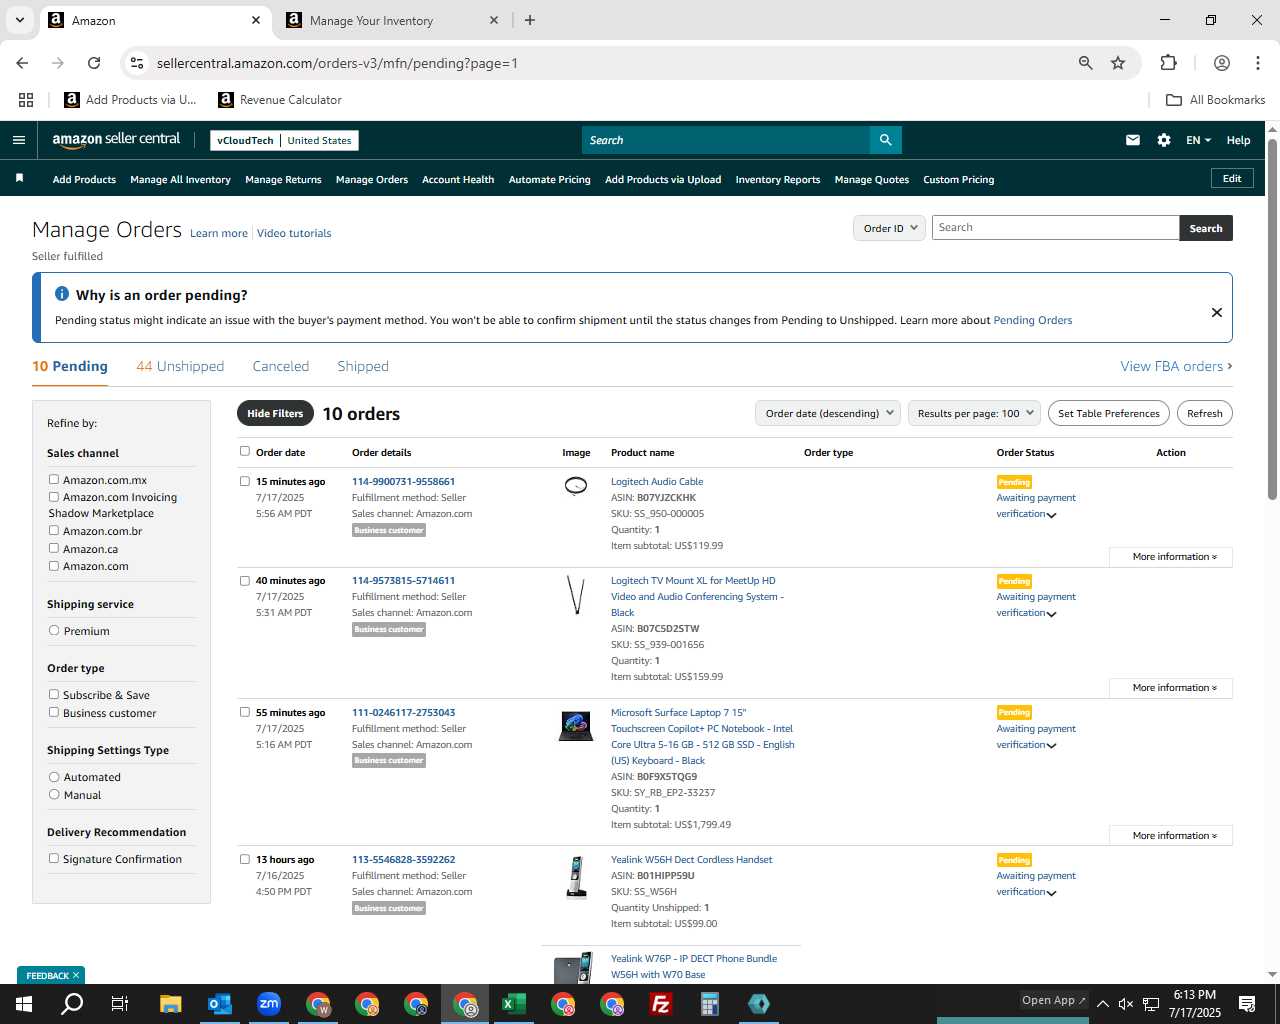Open the settings gear icon
This screenshot has height=1024, width=1280.
coord(1164,140)
